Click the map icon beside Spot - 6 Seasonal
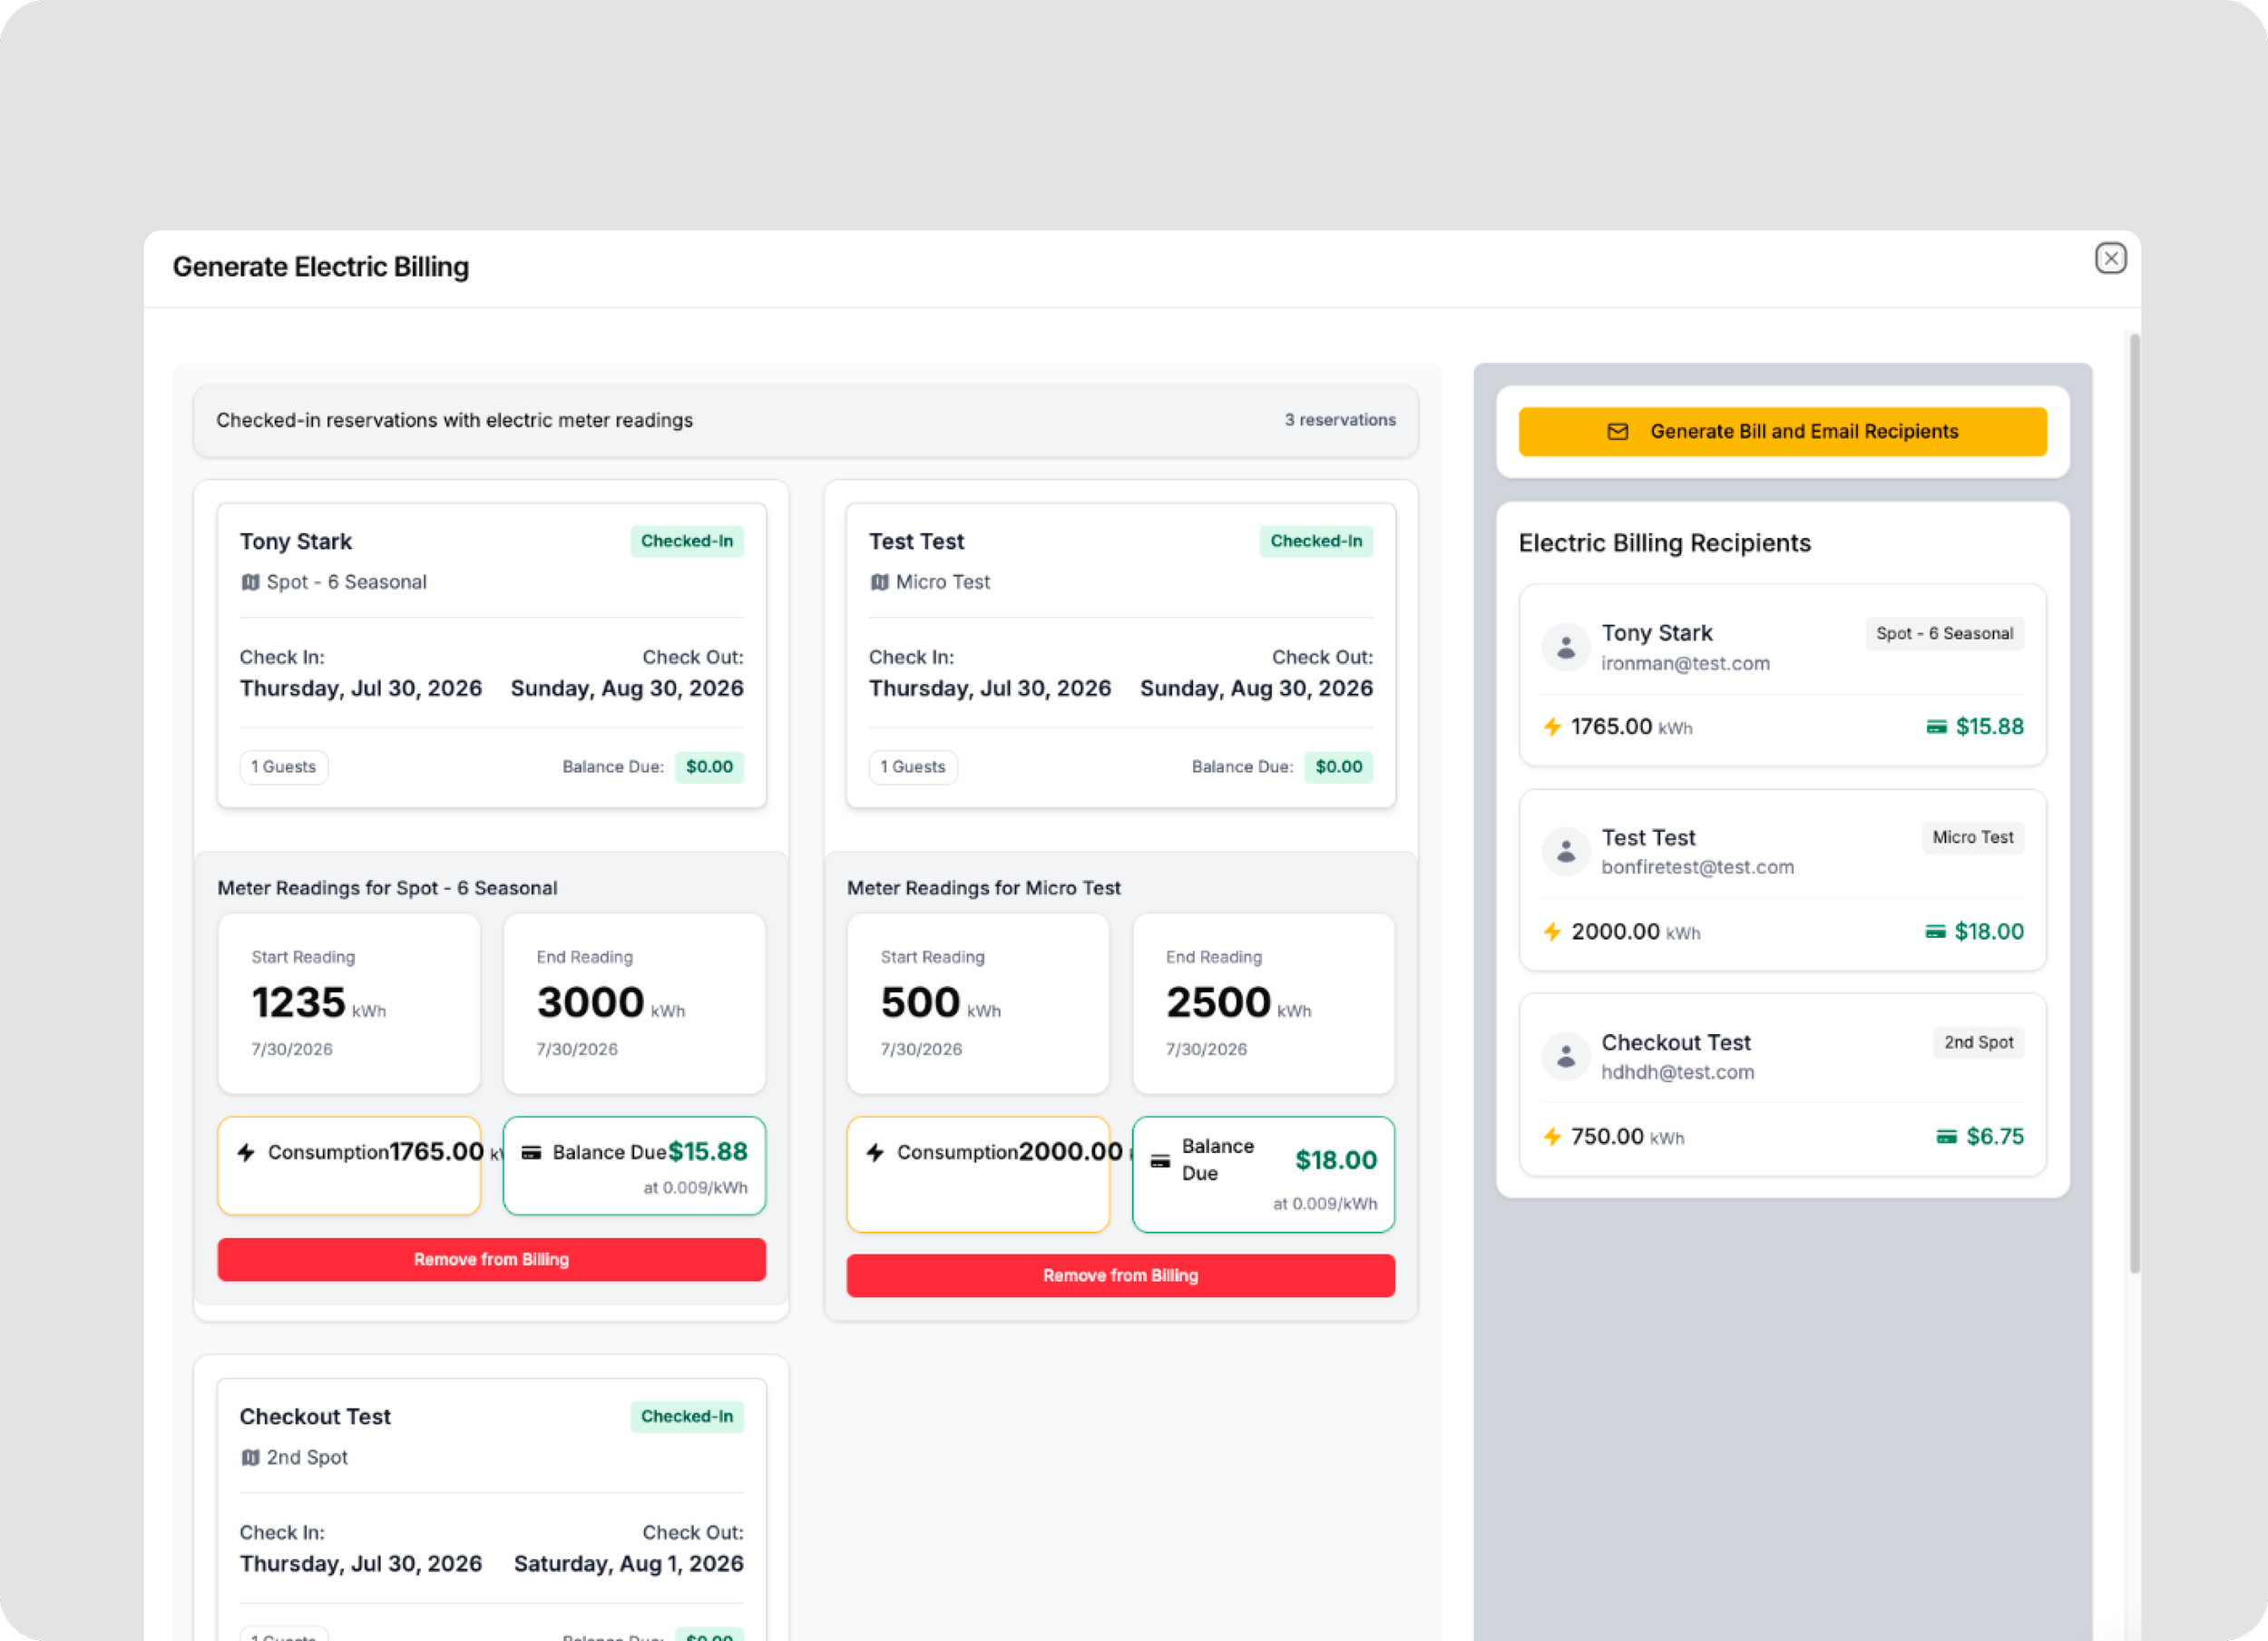The image size is (2268, 1641). (250, 582)
